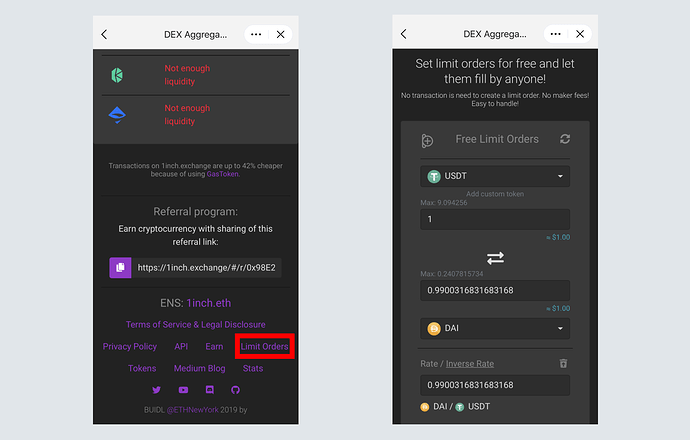Expand the USDT token dropdown

coord(495,176)
